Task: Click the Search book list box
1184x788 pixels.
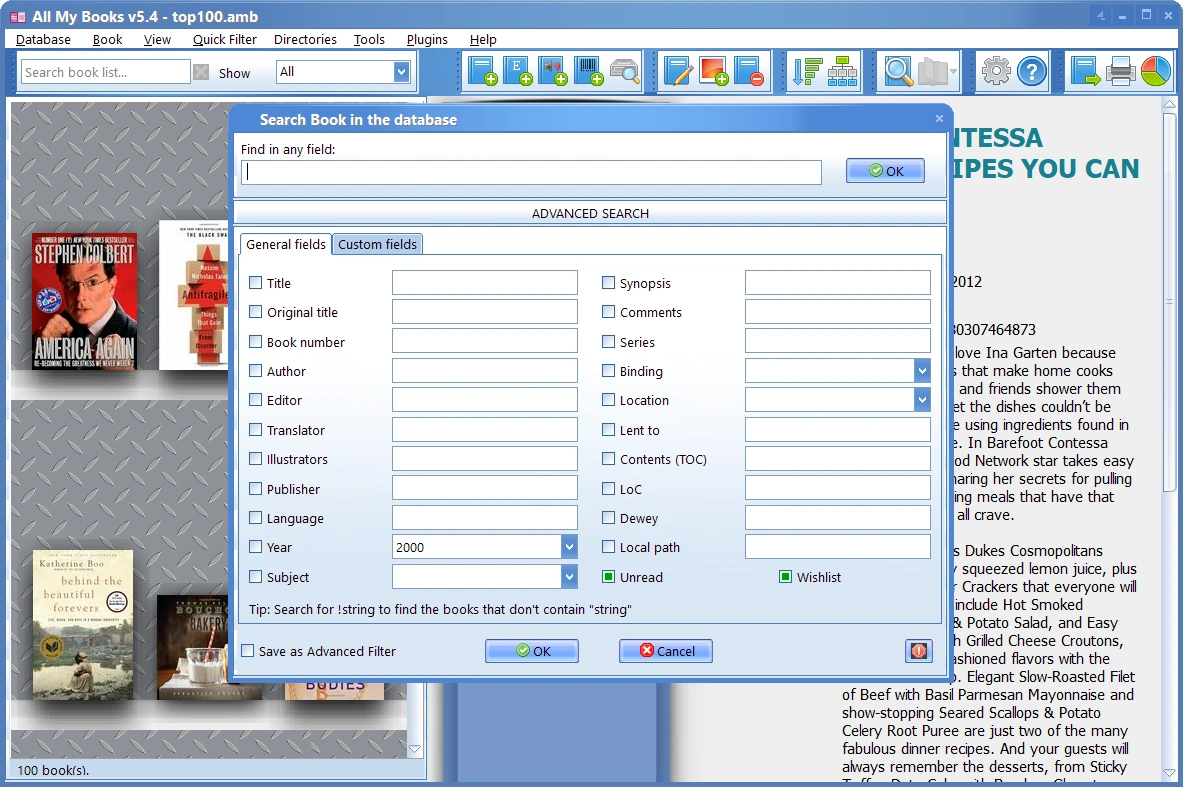Action: [x=105, y=72]
